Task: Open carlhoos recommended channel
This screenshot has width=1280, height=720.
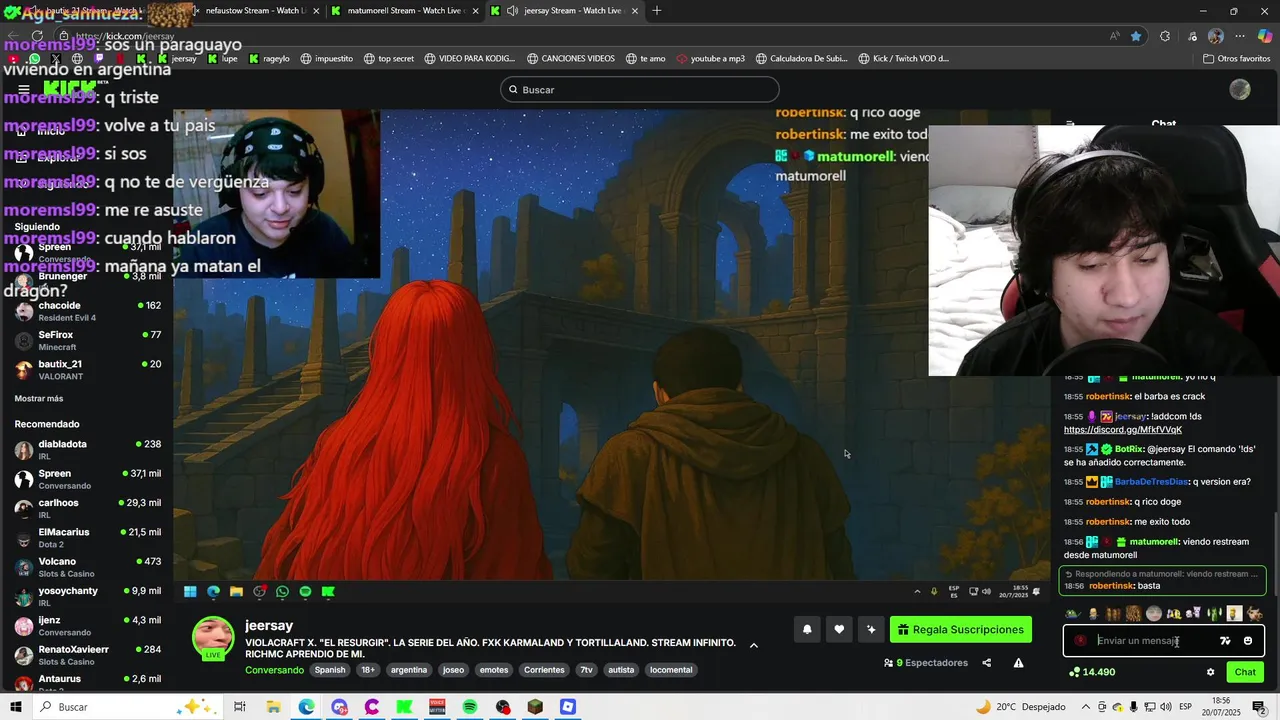Action: [x=87, y=508]
